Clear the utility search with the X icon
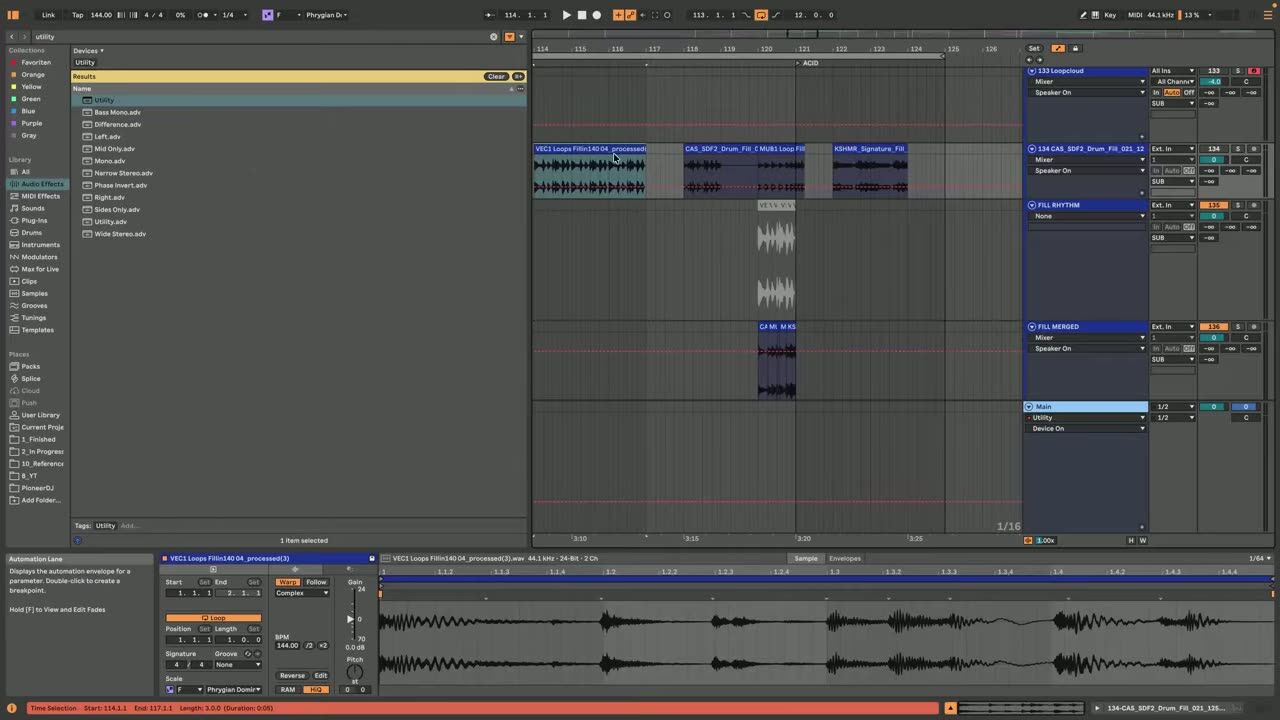Screen dimensions: 1280x720 click(493, 37)
